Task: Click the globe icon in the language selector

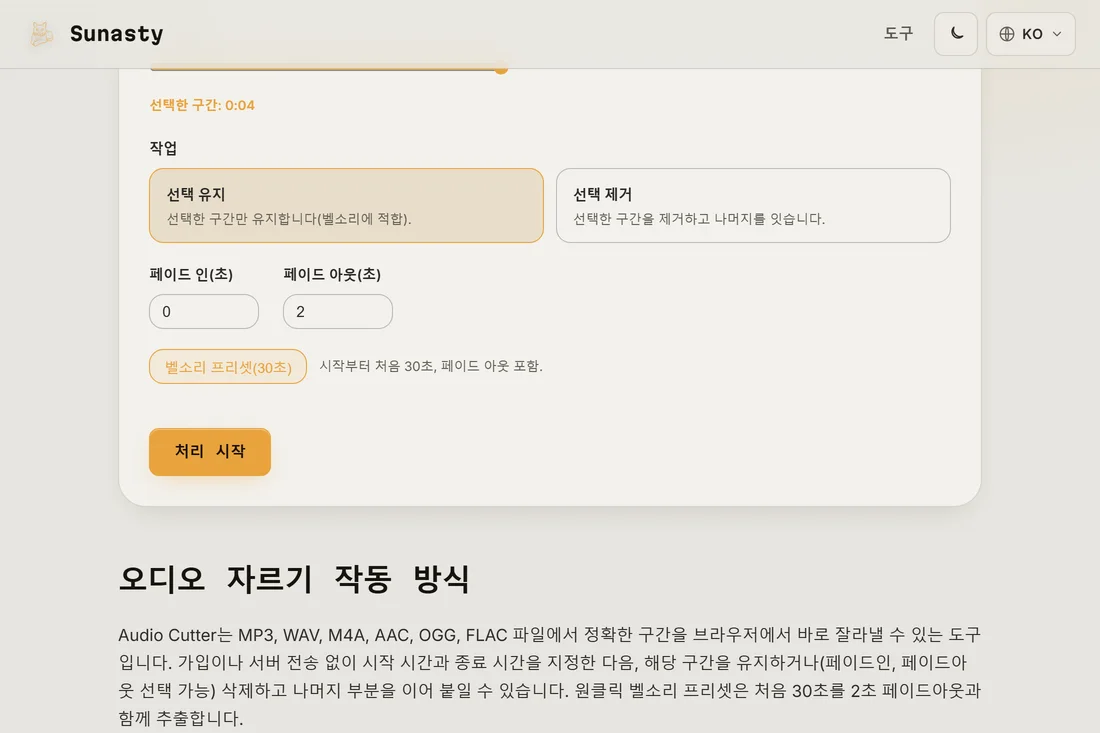Action: 1007,34
